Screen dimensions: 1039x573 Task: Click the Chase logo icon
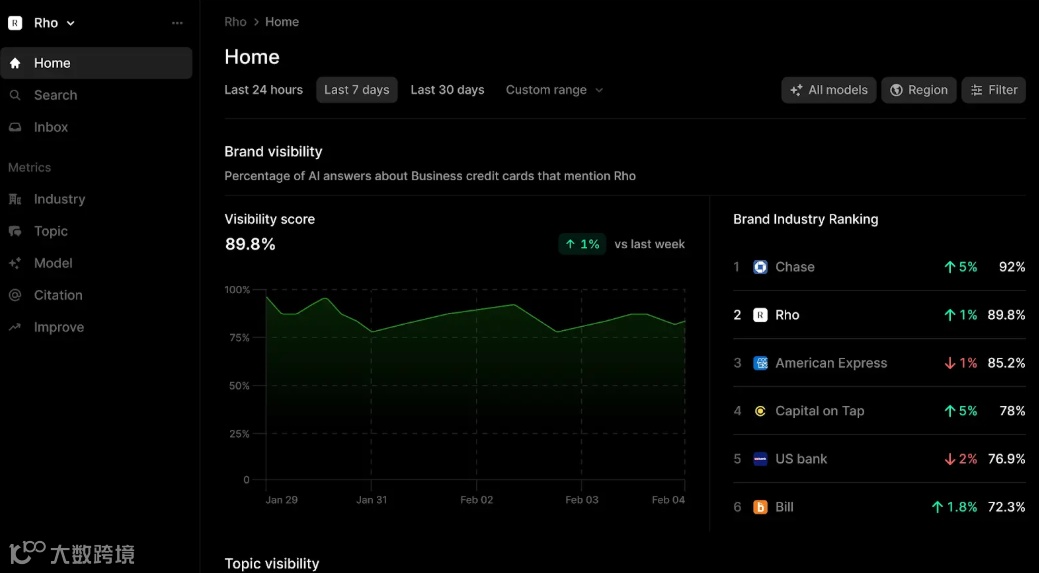[760, 267]
